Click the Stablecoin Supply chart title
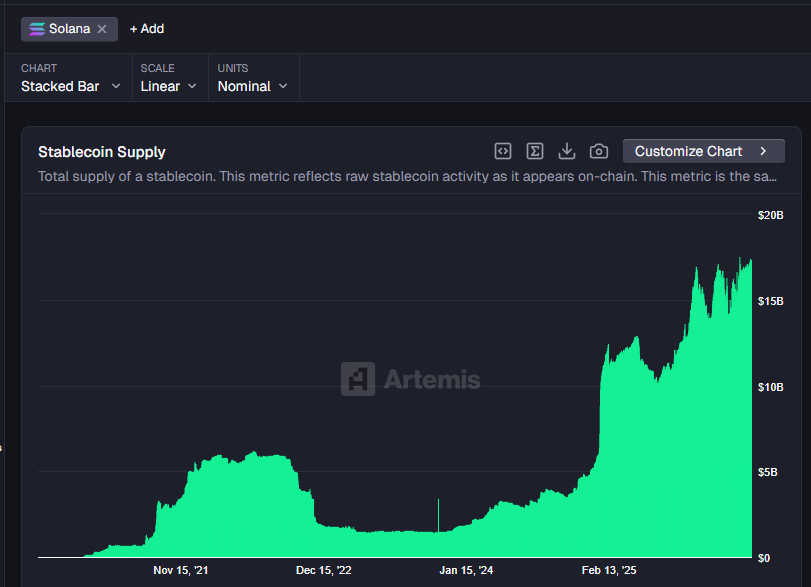 102,152
